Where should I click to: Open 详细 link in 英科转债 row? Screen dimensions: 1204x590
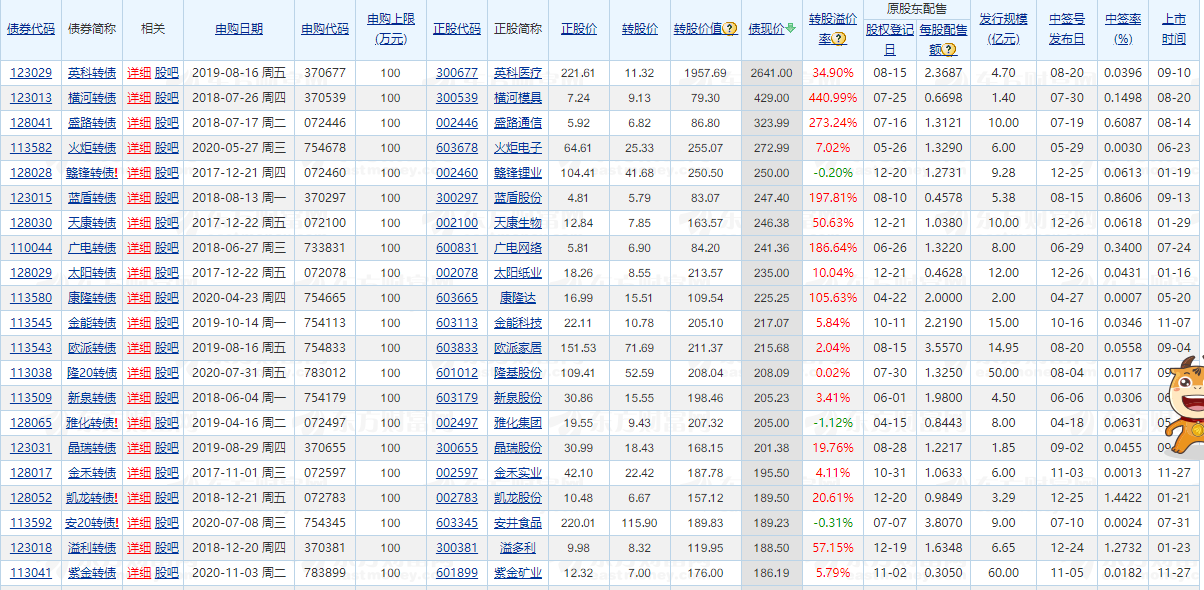point(139,73)
